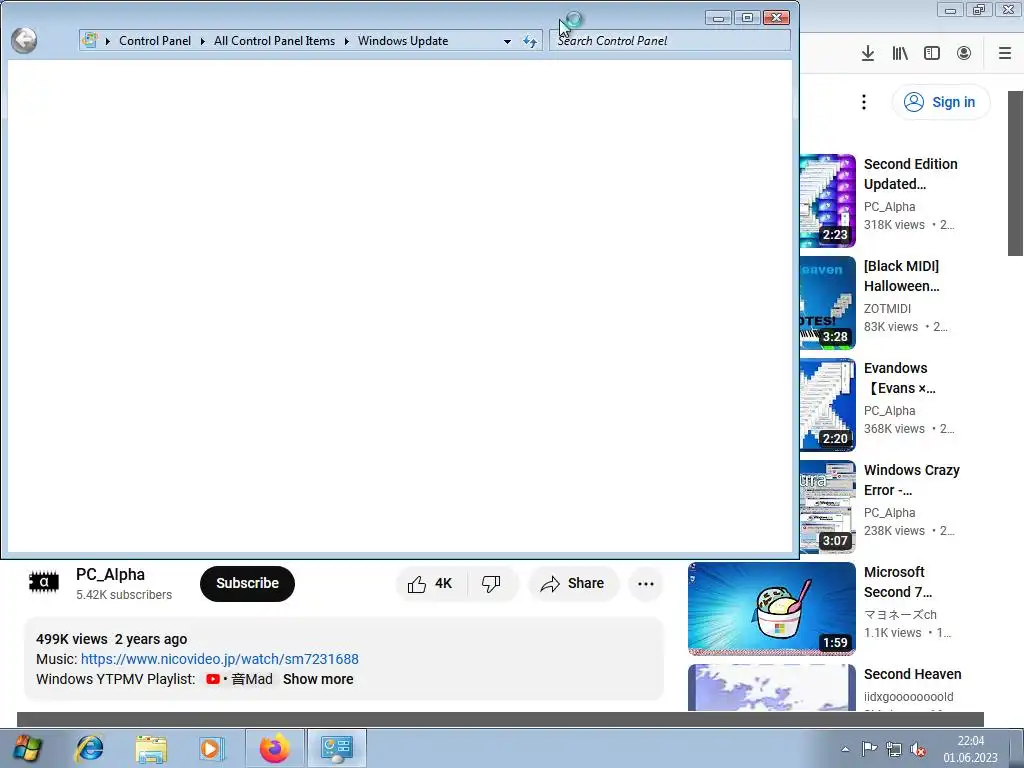Minimize the Control Panel window
Screen dimensions: 1024x768
coord(718,18)
